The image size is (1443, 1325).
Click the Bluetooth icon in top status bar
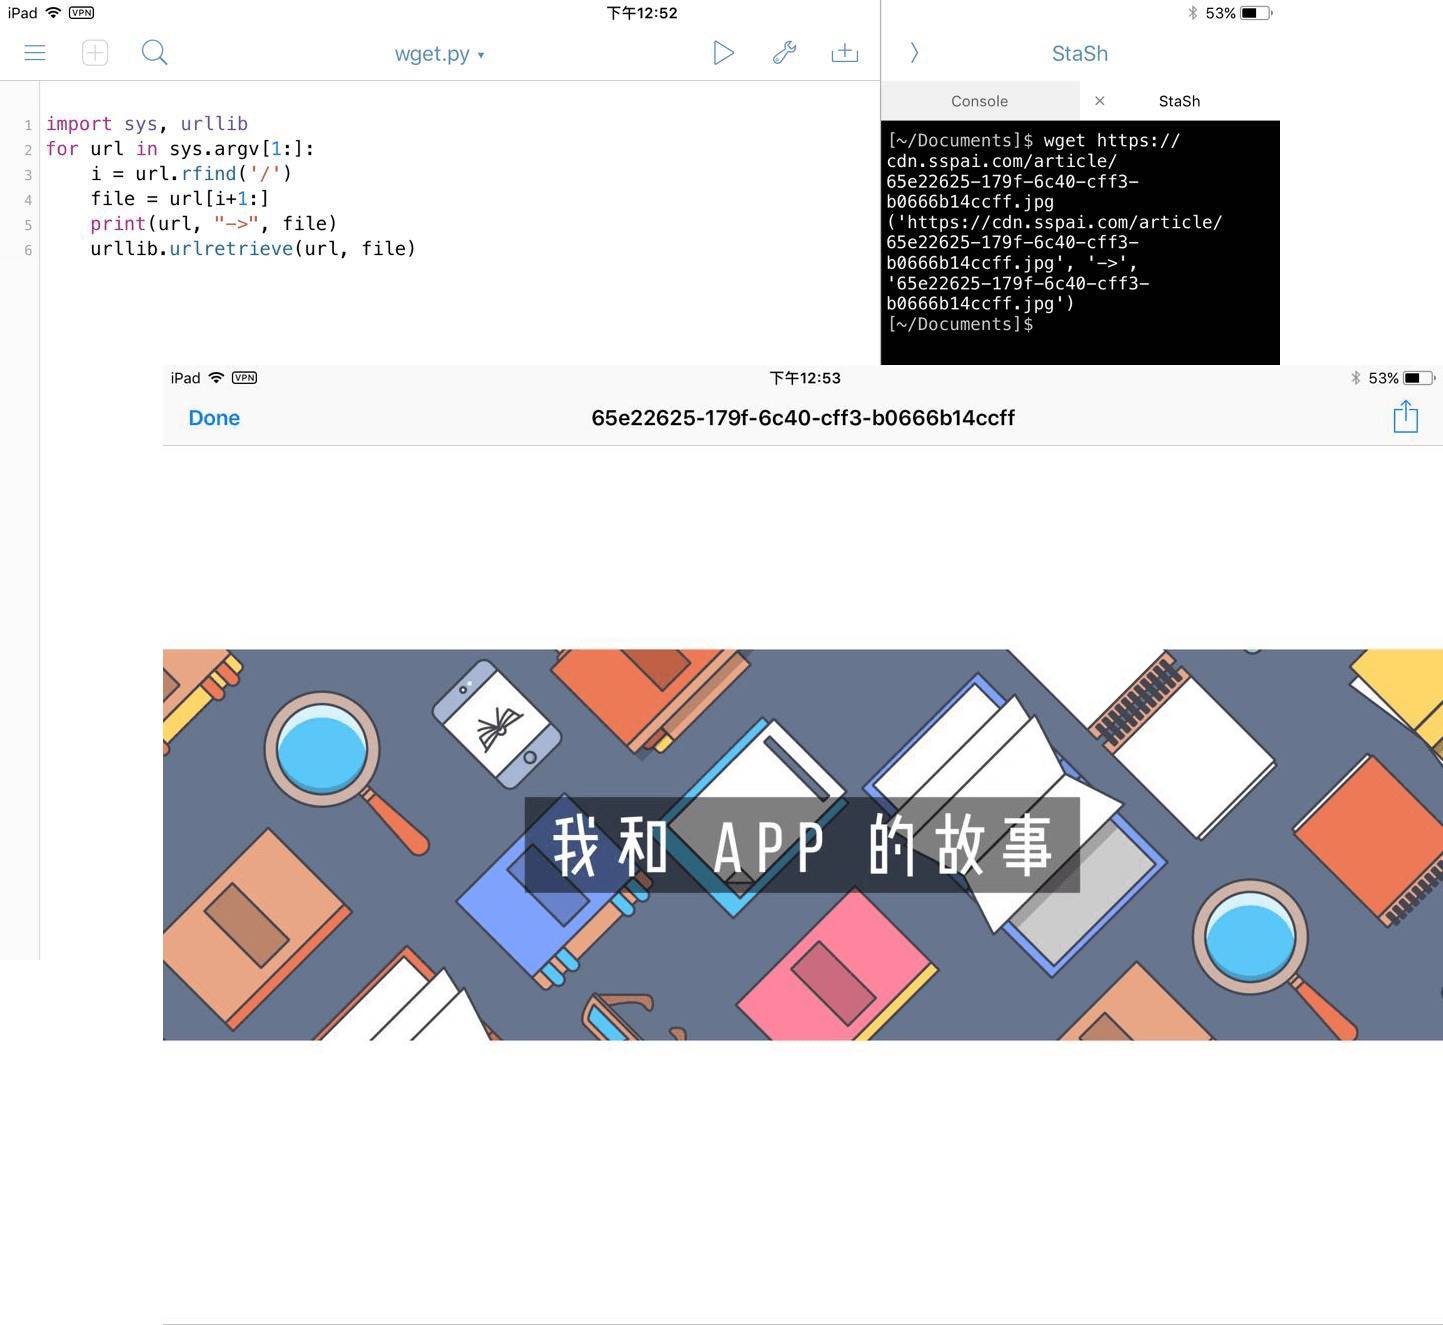[x=1192, y=13]
